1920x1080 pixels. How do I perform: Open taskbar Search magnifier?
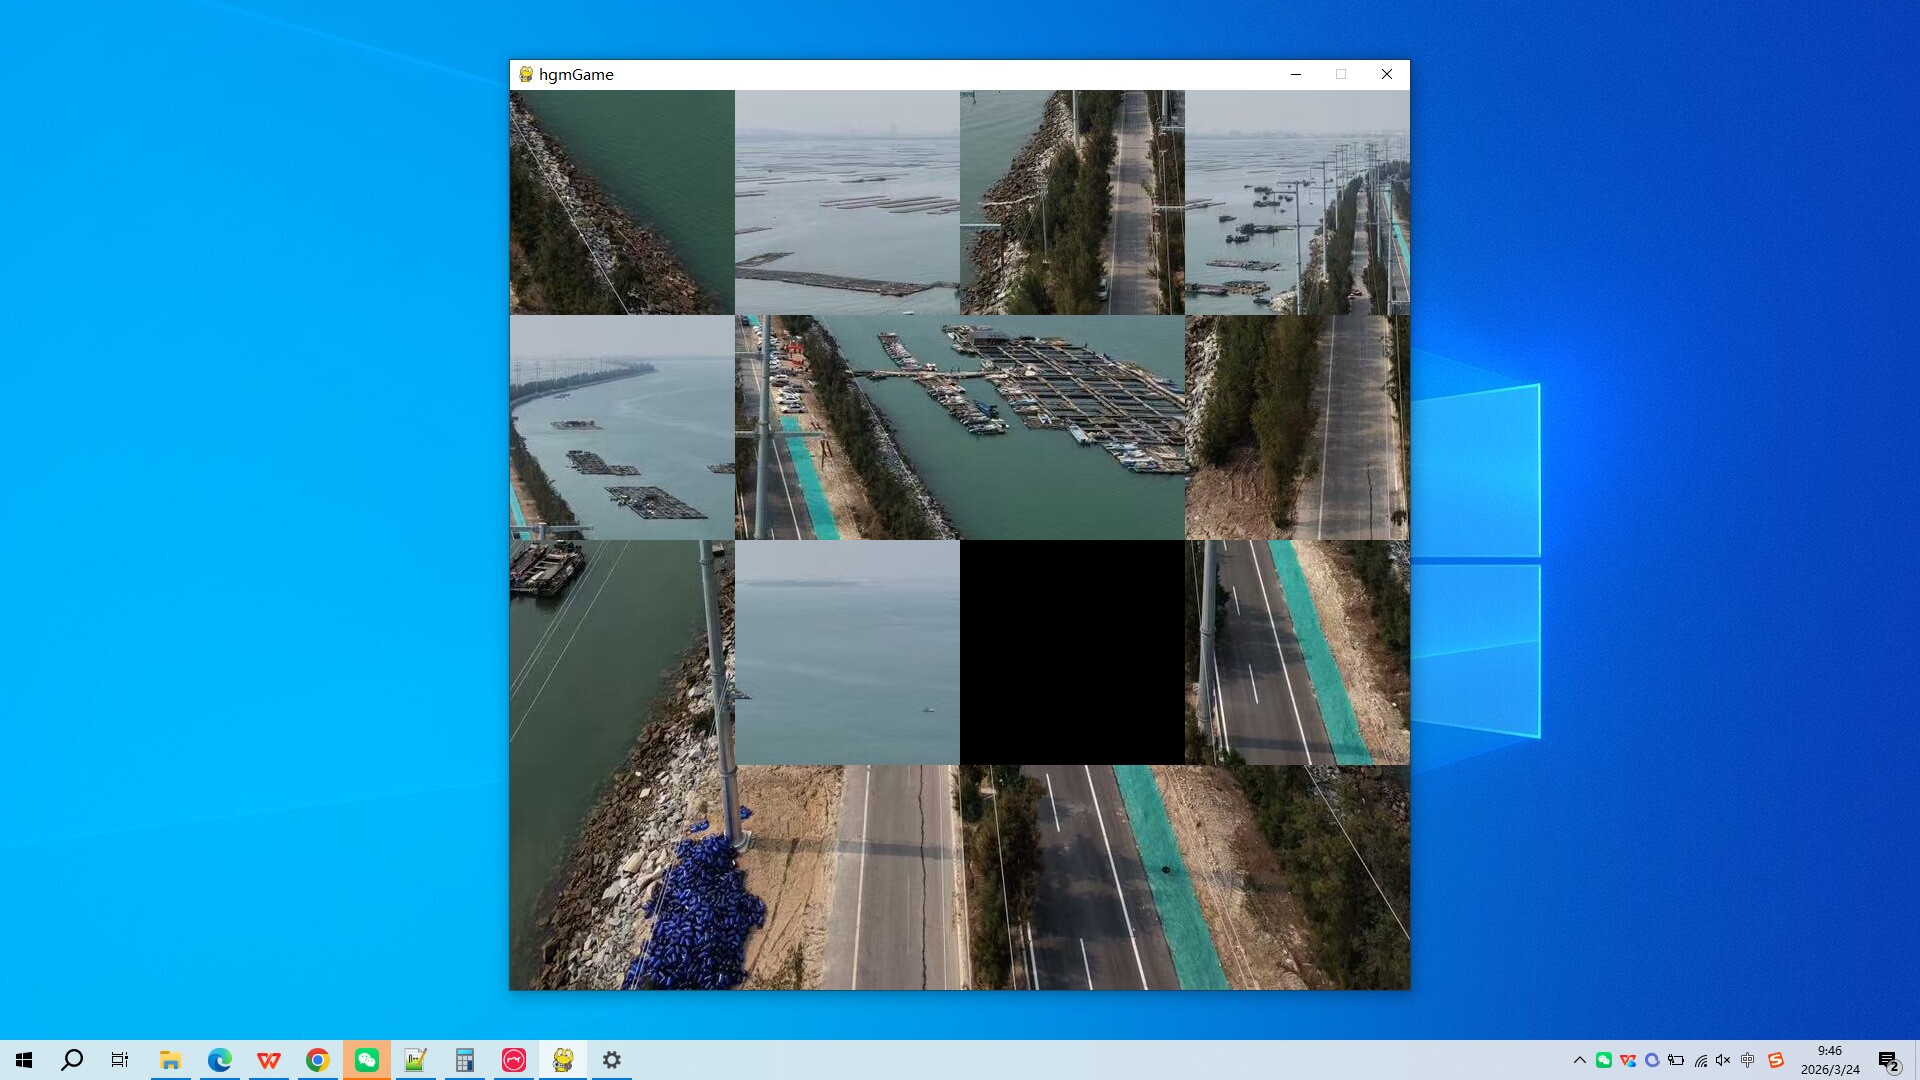click(72, 1060)
